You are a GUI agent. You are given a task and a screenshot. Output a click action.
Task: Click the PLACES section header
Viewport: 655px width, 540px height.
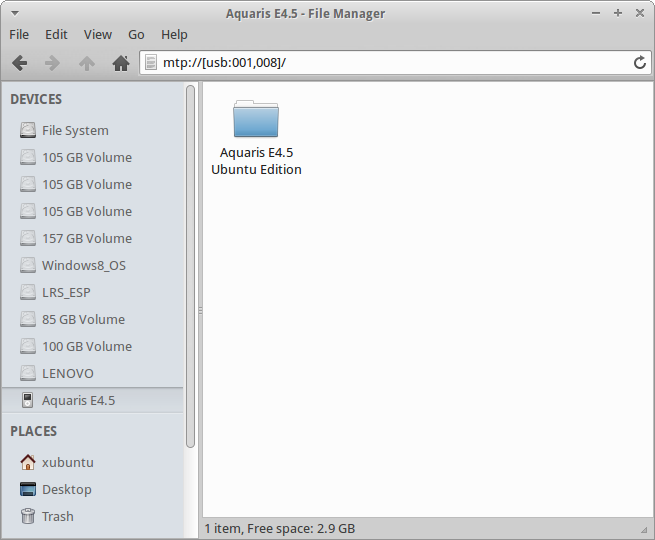pos(33,431)
